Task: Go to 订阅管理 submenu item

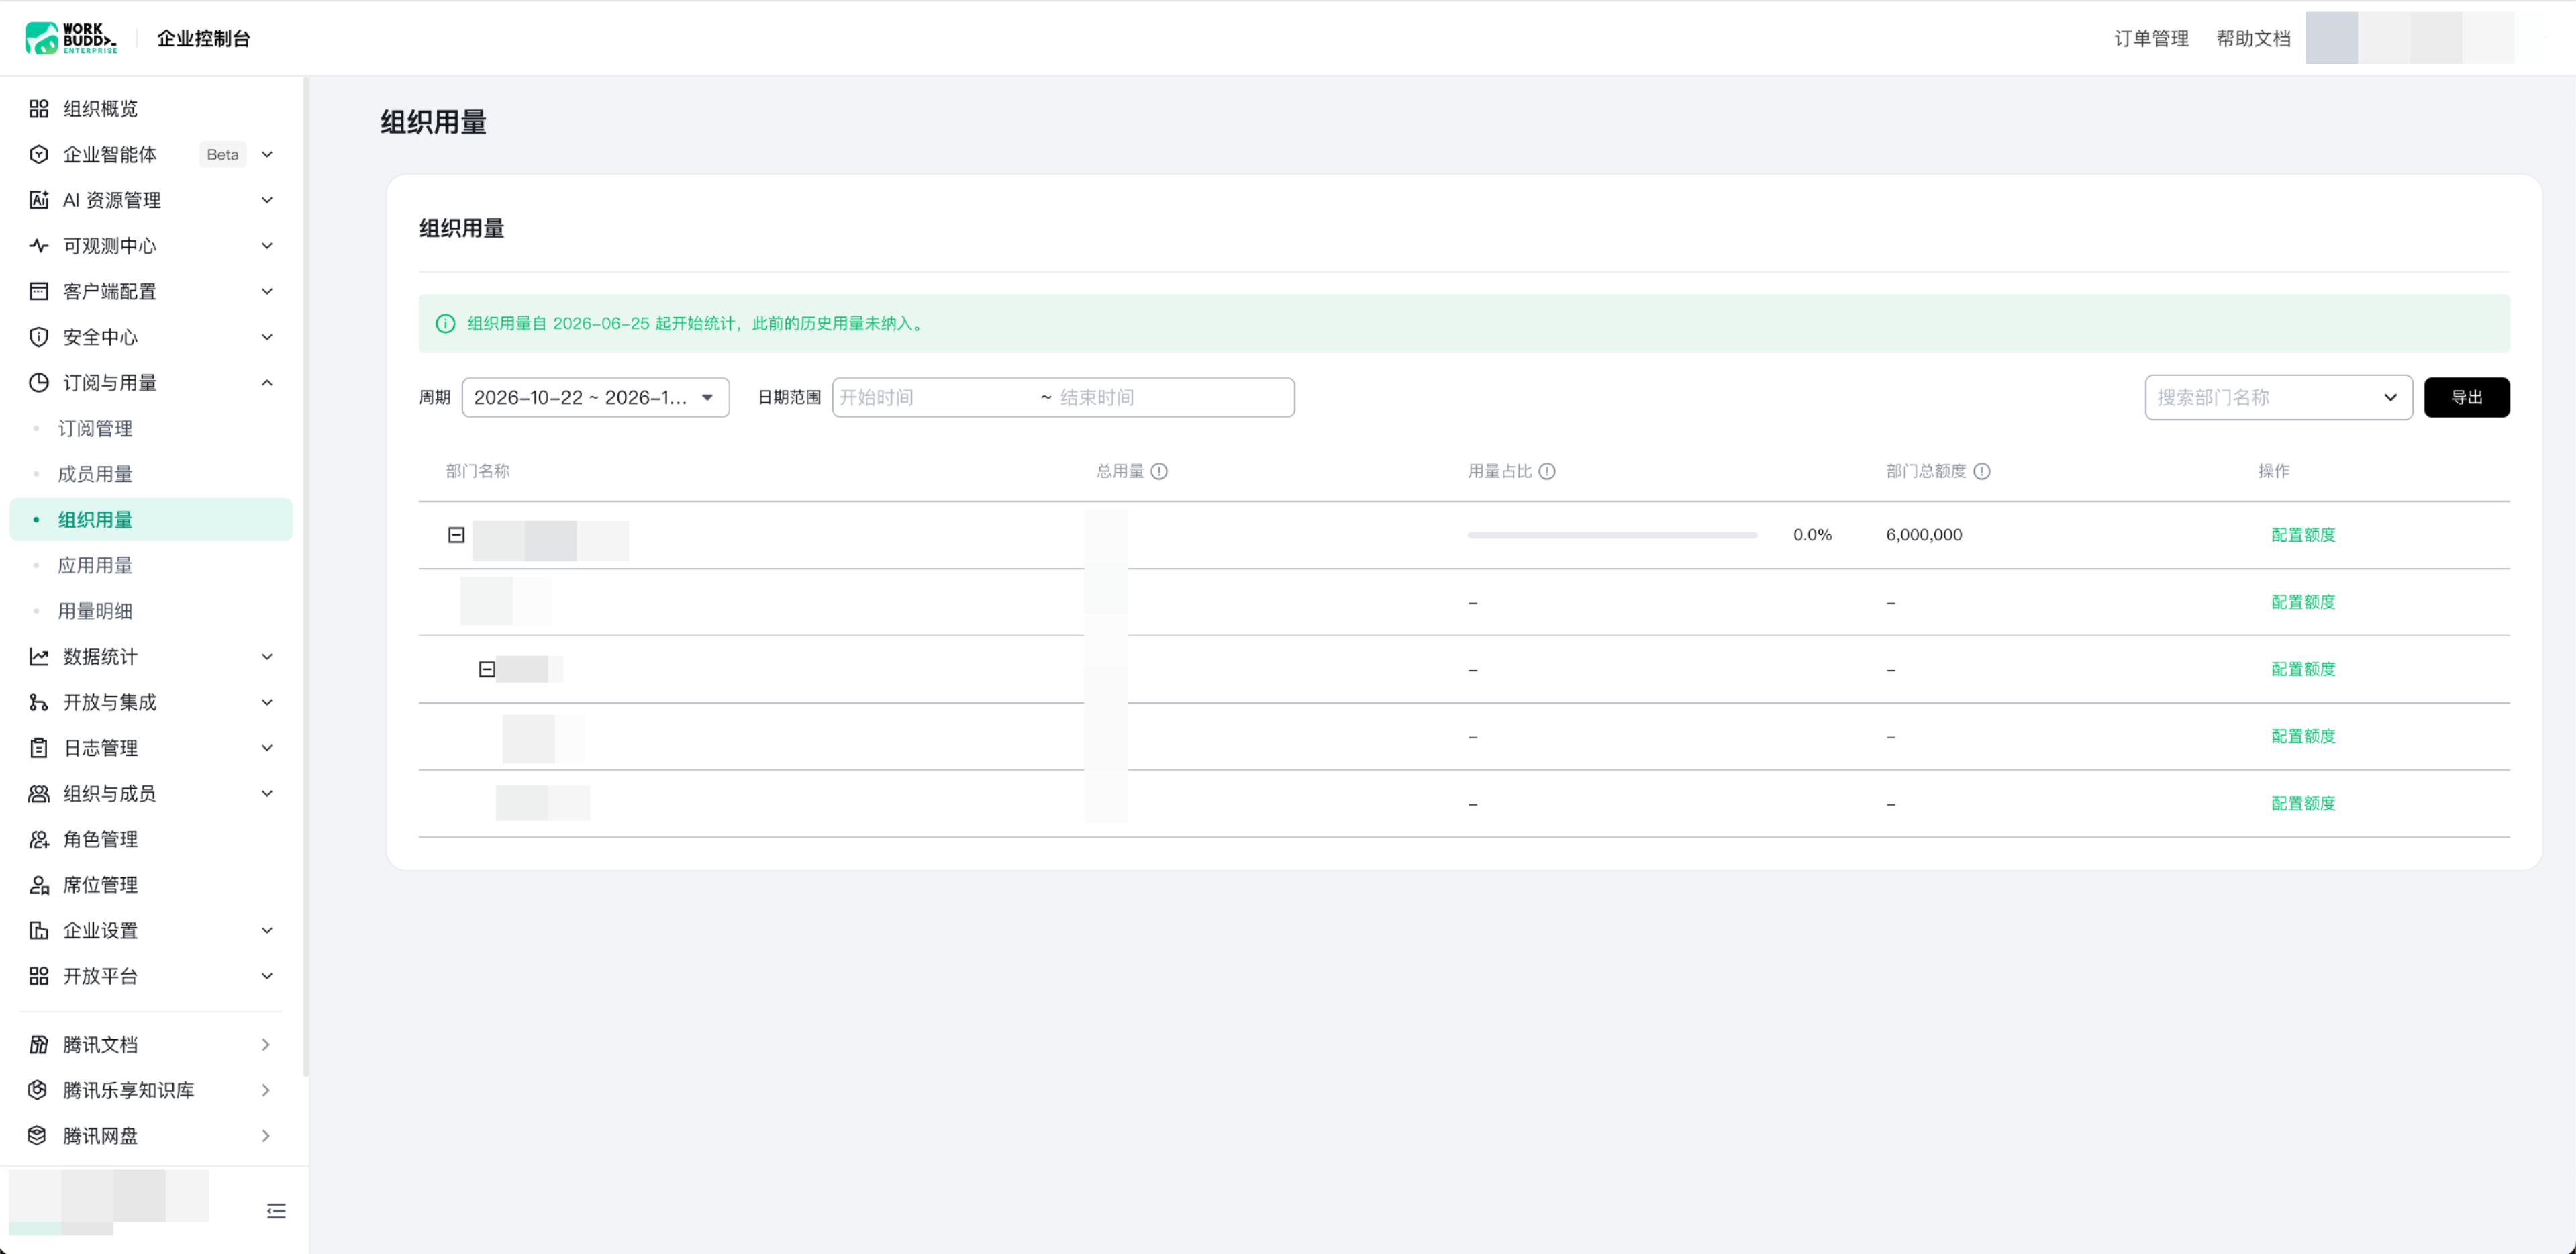Action: click(95, 428)
